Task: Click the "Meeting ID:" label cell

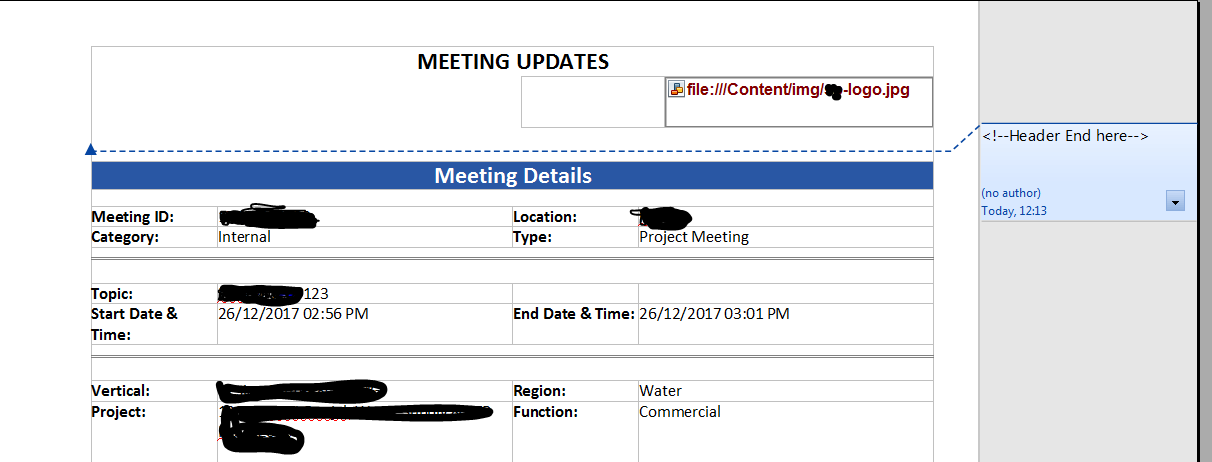Action: pos(133,217)
